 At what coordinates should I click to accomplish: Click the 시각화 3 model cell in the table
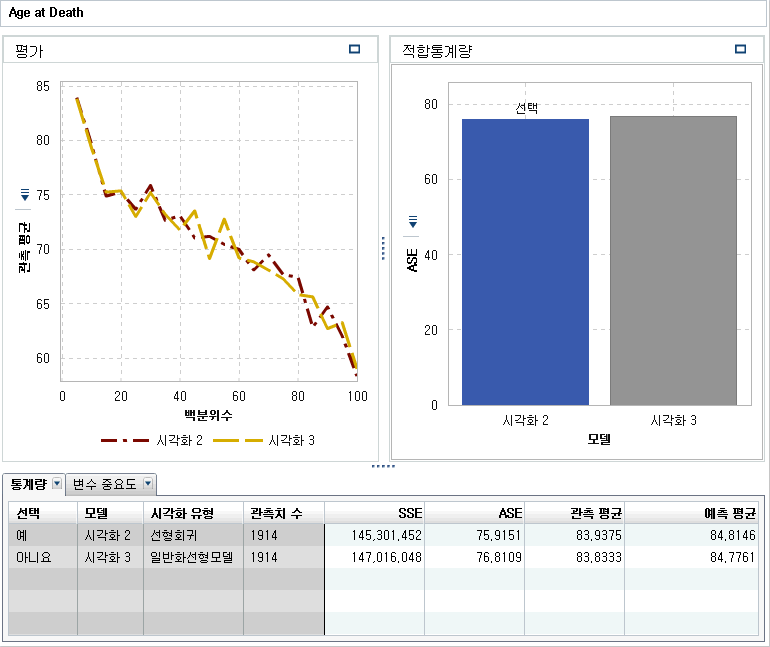[110, 557]
